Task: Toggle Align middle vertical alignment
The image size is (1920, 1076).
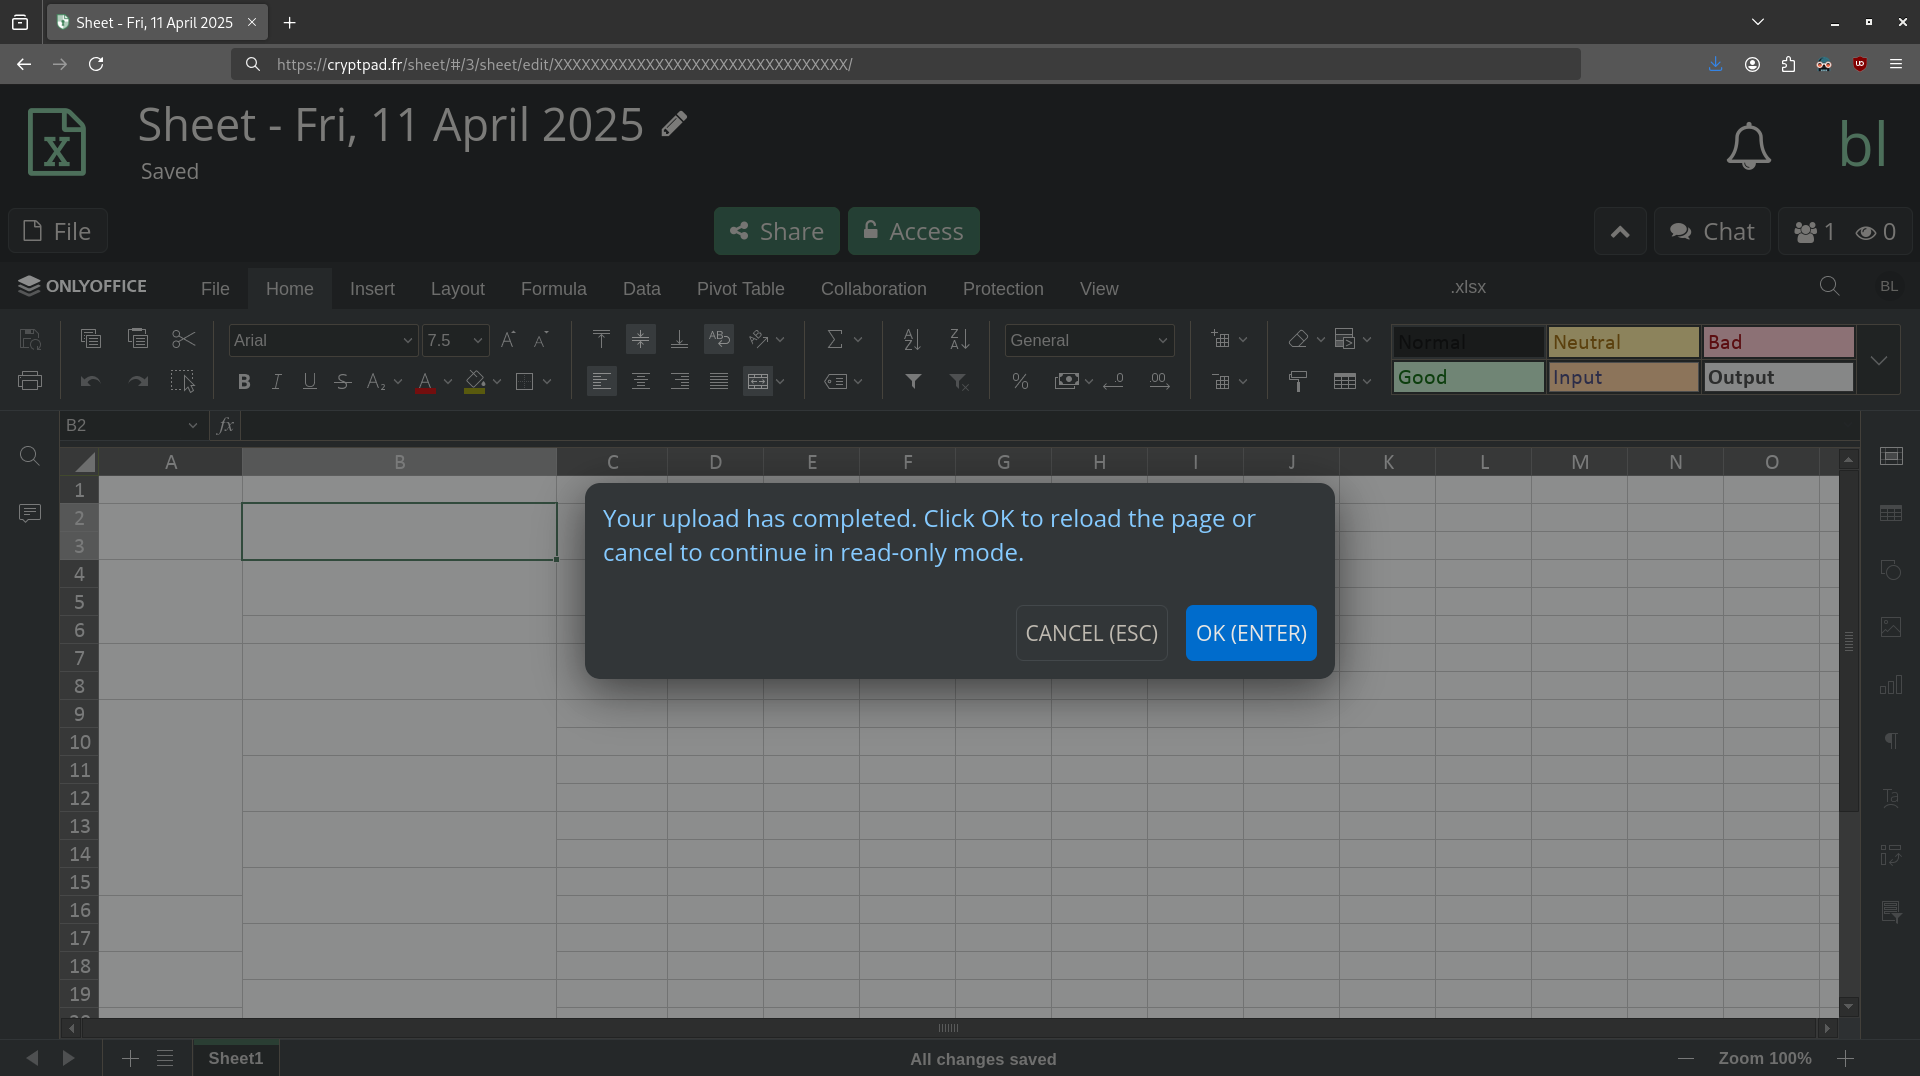Action: 640,340
